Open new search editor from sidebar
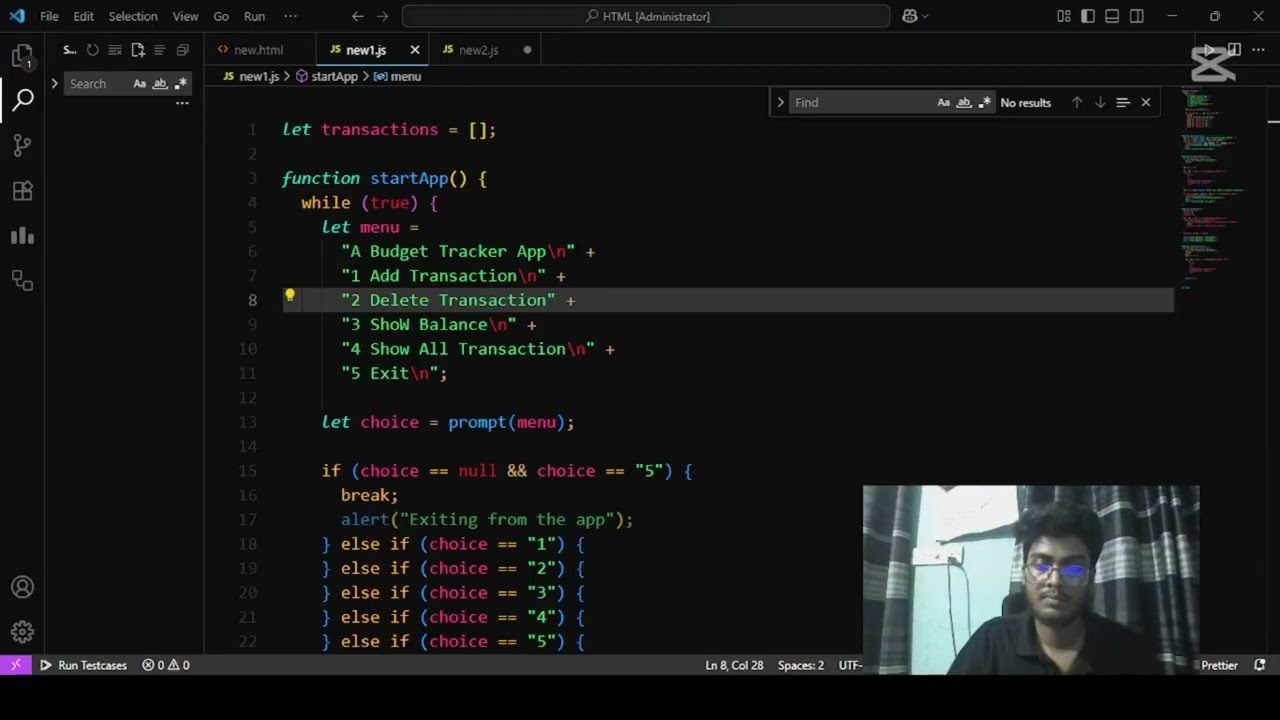The width and height of the screenshot is (1280, 720). click(x=138, y=50)
